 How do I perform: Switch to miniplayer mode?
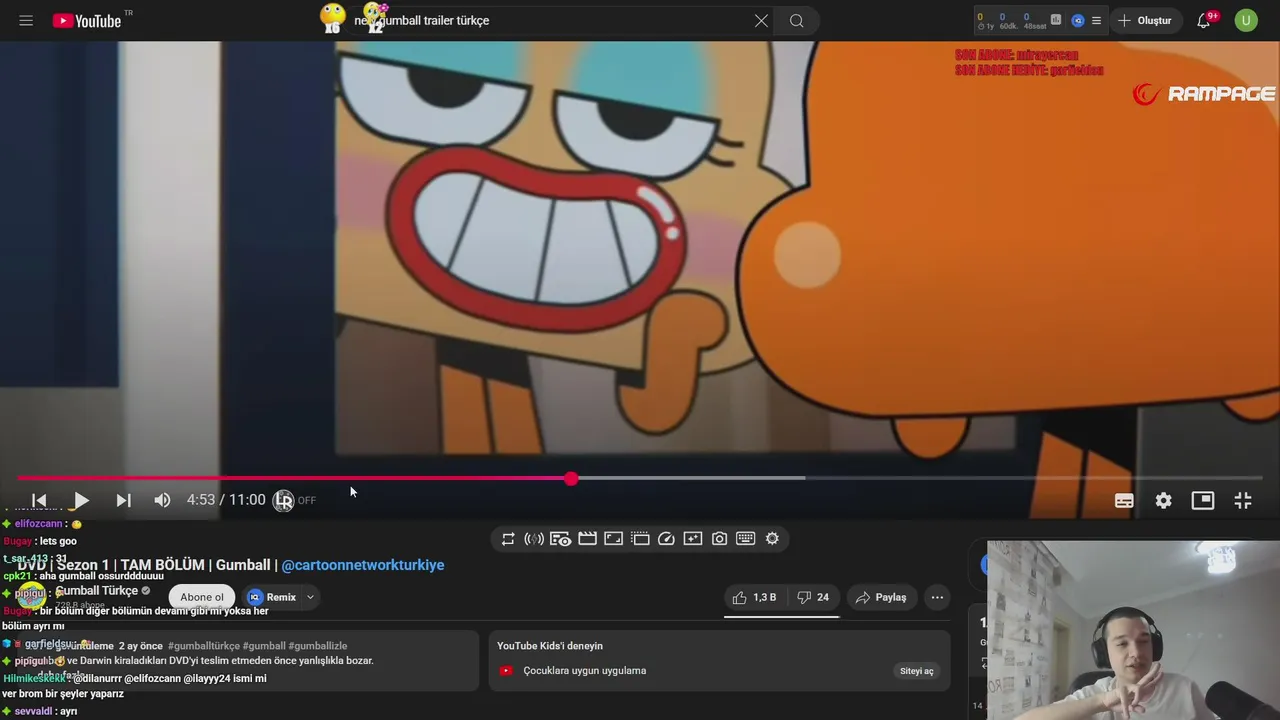pos(1202,500)
